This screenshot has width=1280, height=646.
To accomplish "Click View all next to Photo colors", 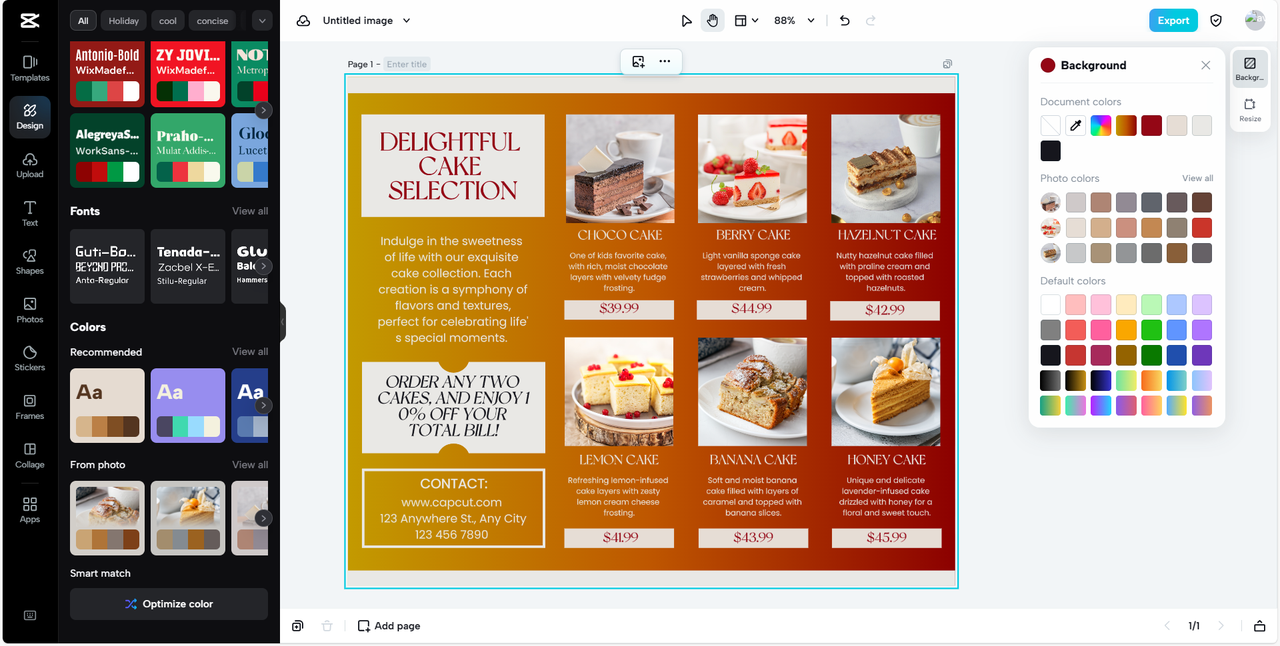I will click(1198, 178).
